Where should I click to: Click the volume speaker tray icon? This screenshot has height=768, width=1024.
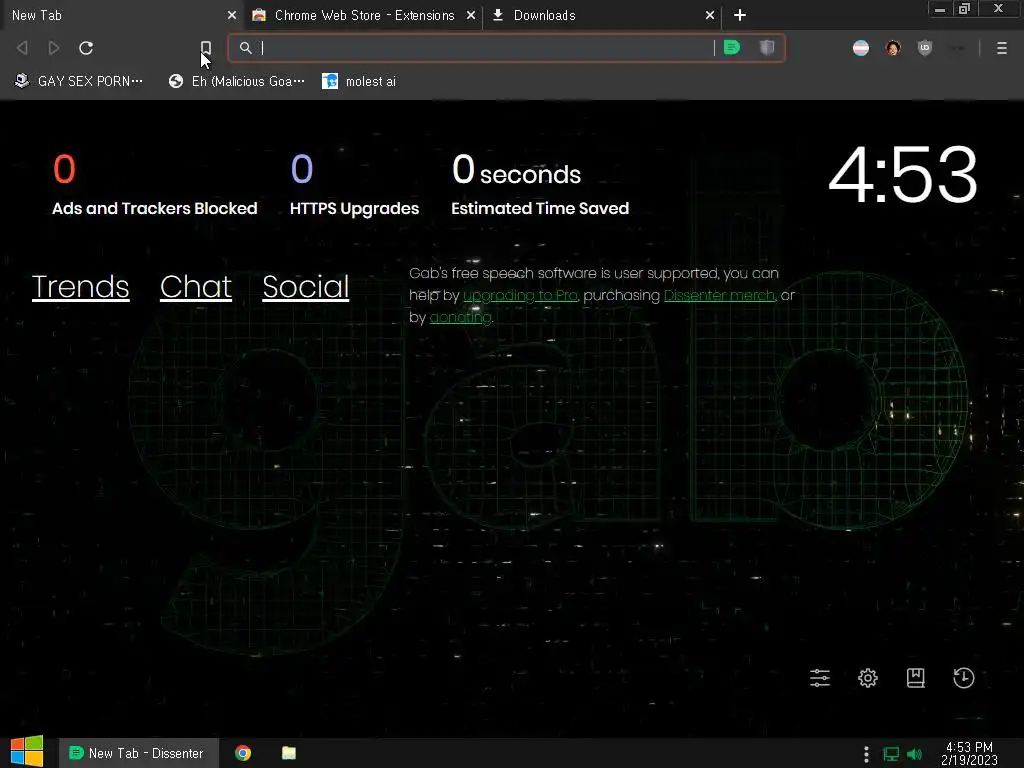tap(914, 754)
